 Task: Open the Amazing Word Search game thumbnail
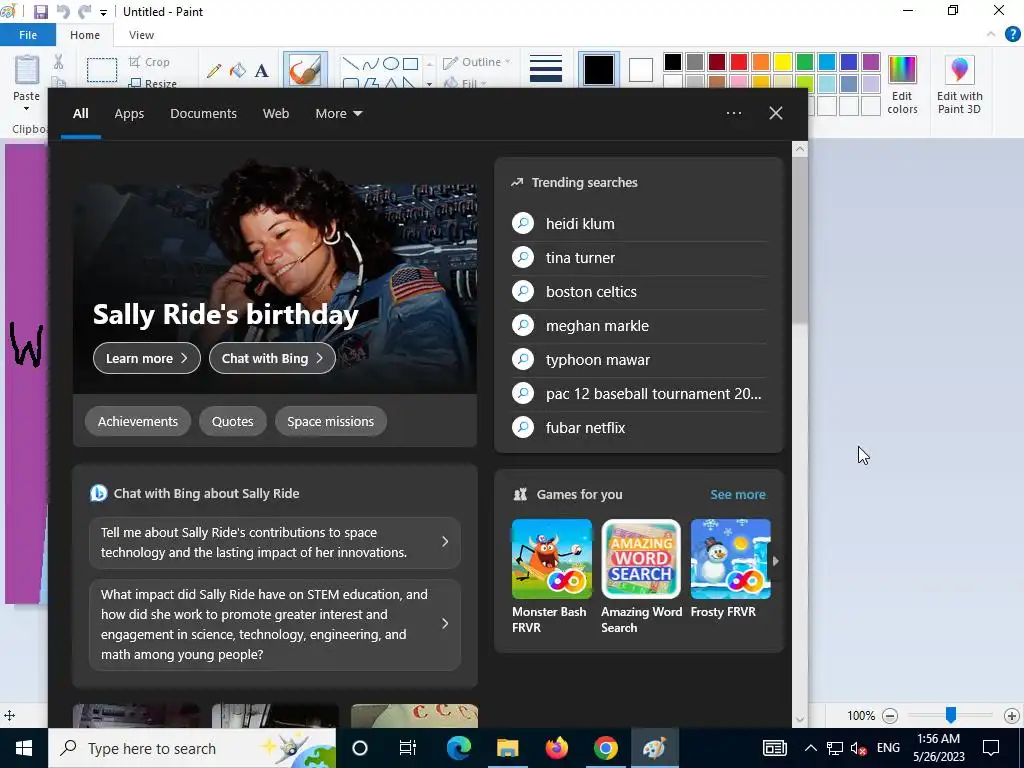coord(641,559)
